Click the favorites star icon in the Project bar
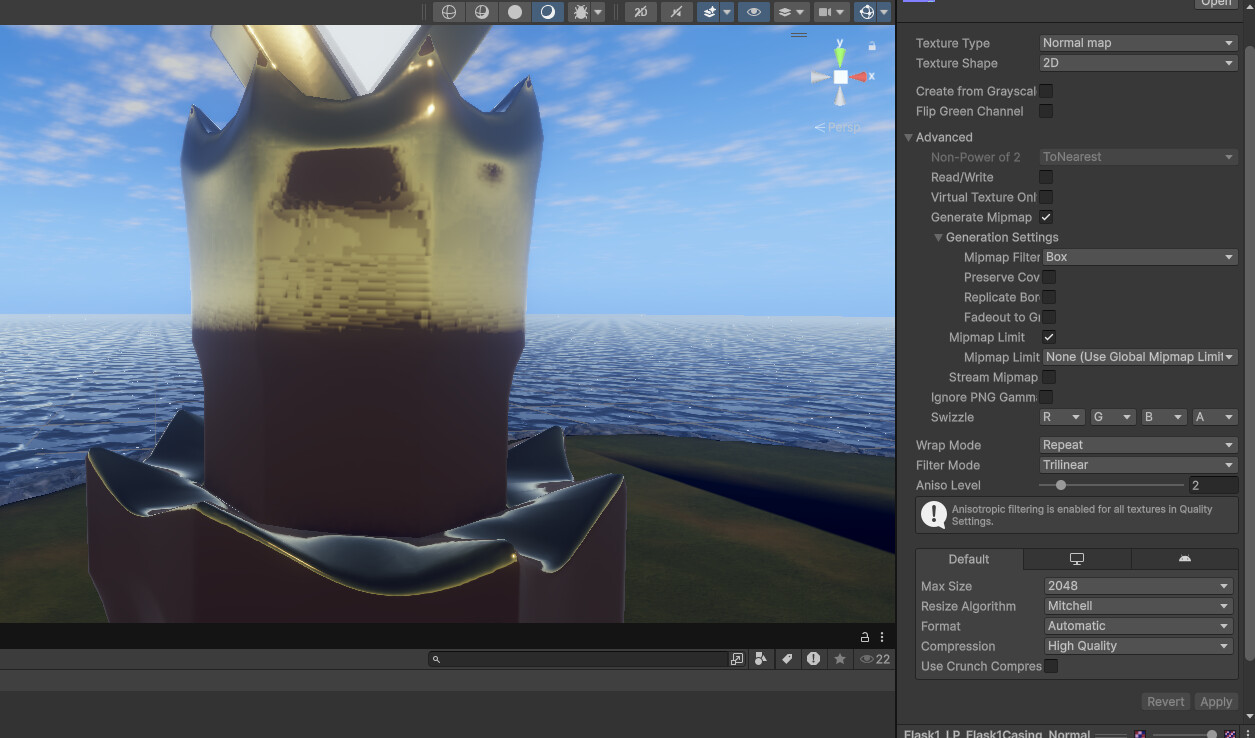 (840, 659)
